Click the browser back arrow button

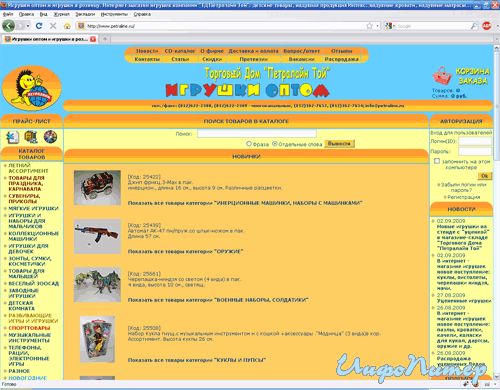tap(8, 26)
